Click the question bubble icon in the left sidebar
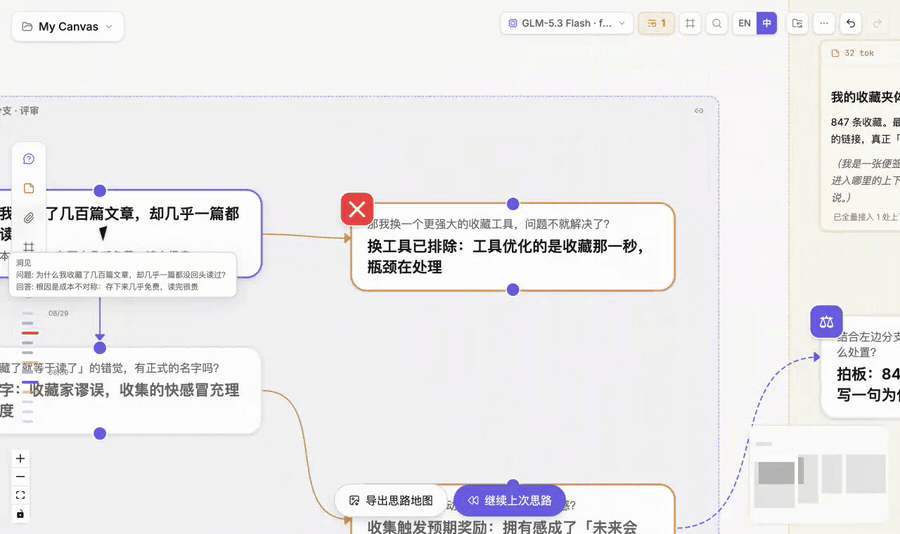This screenshot has height=534, width=900. 29,159
